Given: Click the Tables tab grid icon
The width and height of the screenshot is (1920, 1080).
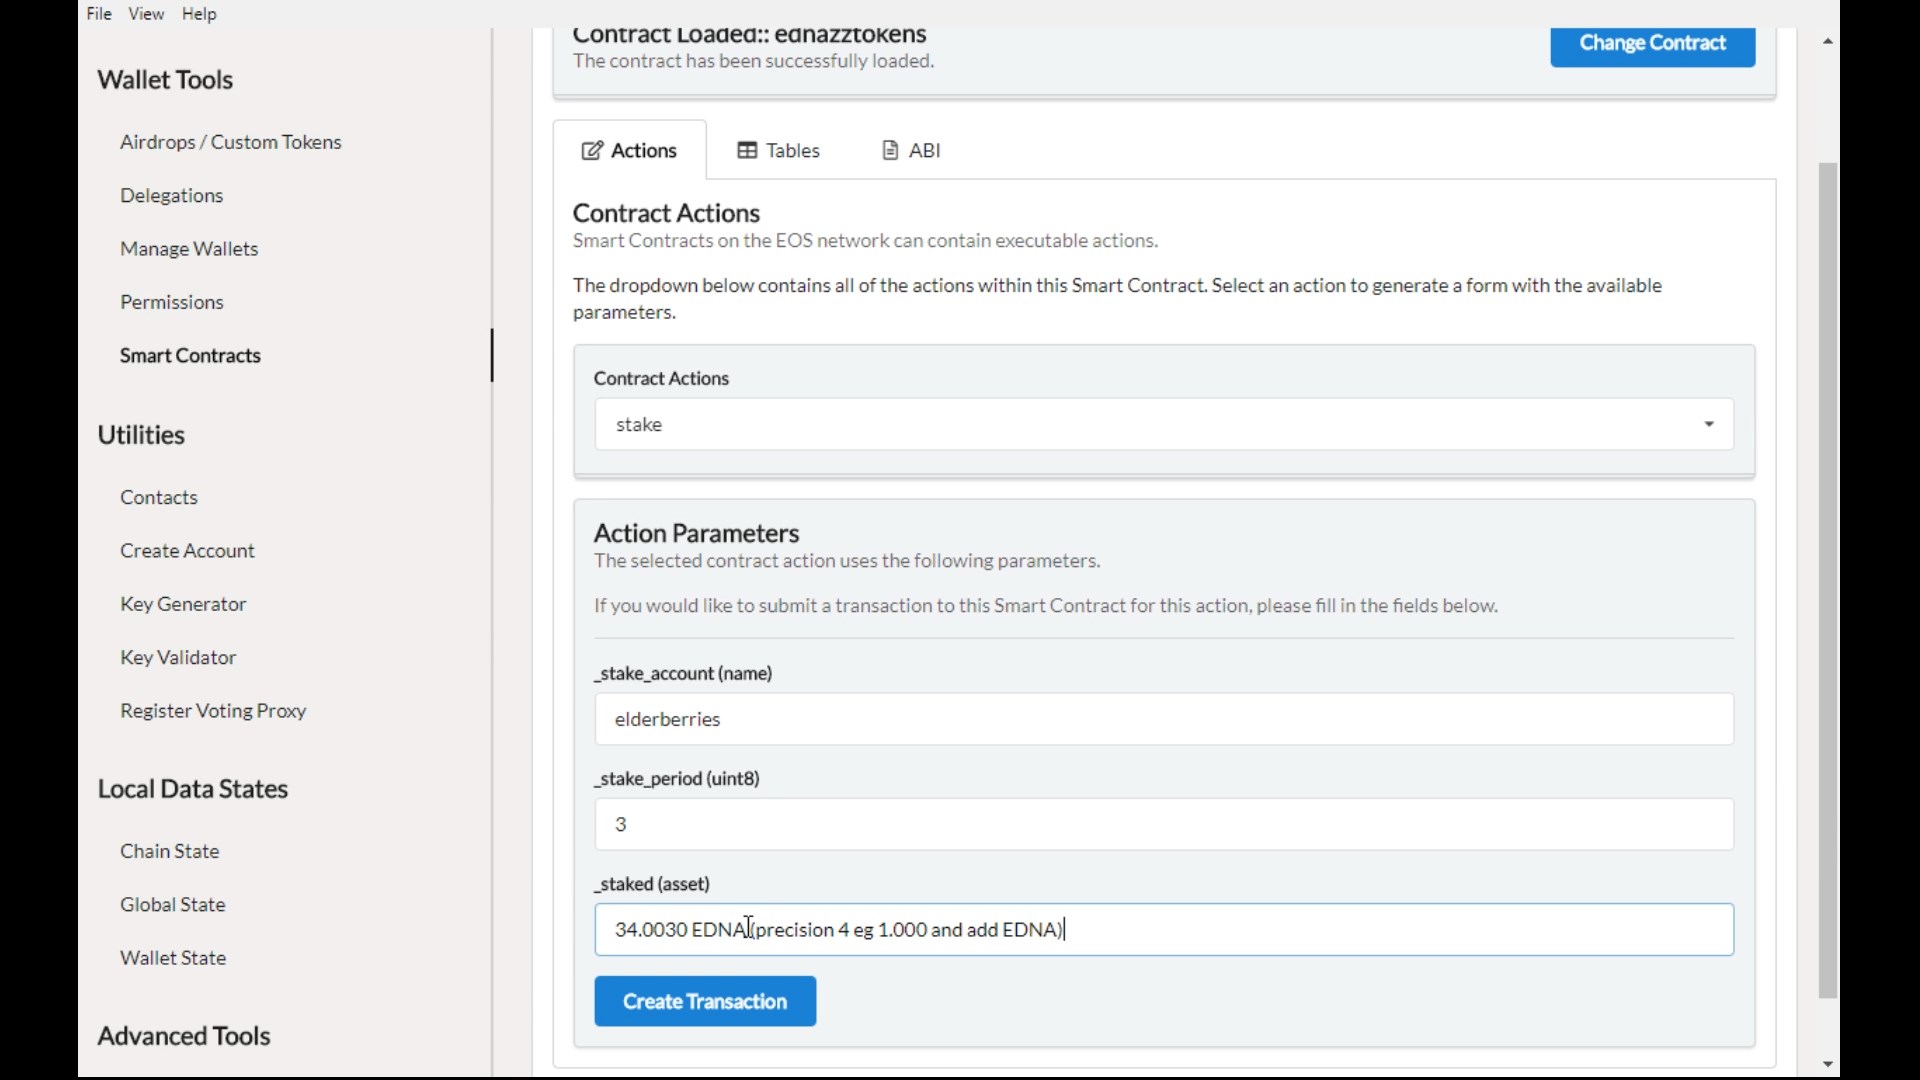Looking at the screenshot, I should tap(747, 151).
